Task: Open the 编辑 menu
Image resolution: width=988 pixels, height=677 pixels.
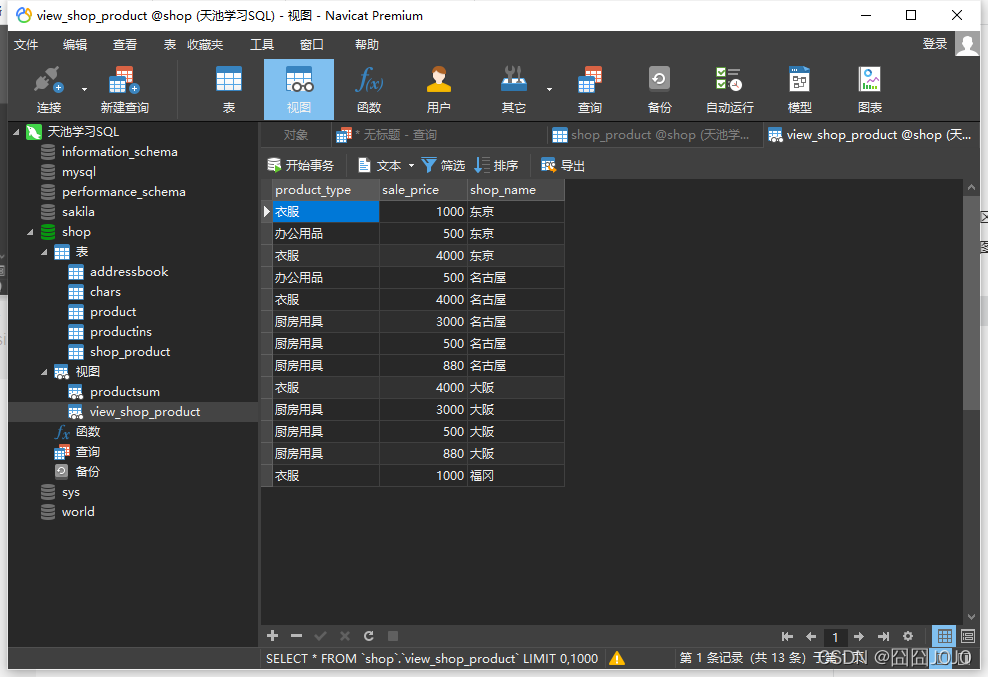Action: (75, 45)
